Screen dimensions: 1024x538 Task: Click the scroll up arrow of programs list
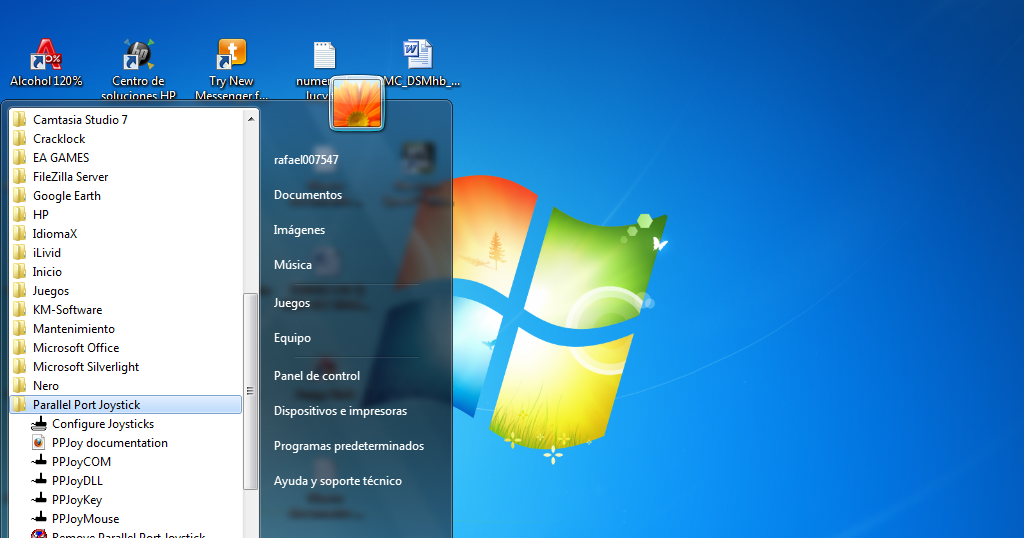click(x=251, y=119)
